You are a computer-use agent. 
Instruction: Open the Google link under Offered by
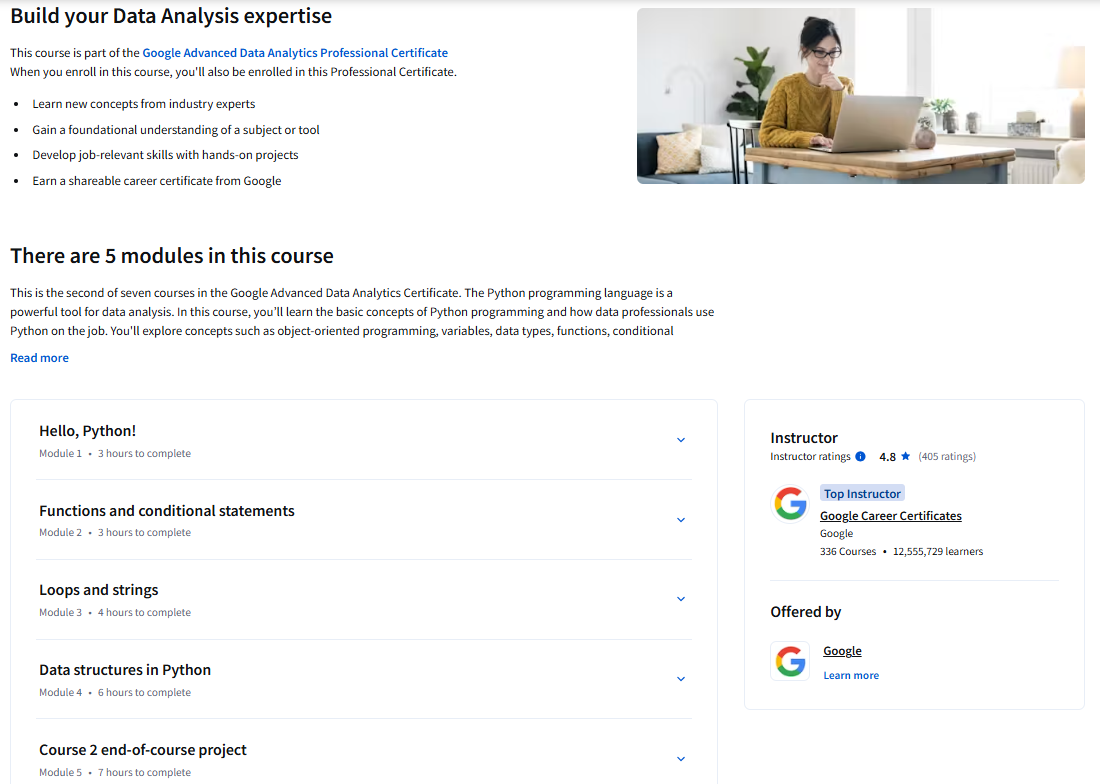(843, 651)
